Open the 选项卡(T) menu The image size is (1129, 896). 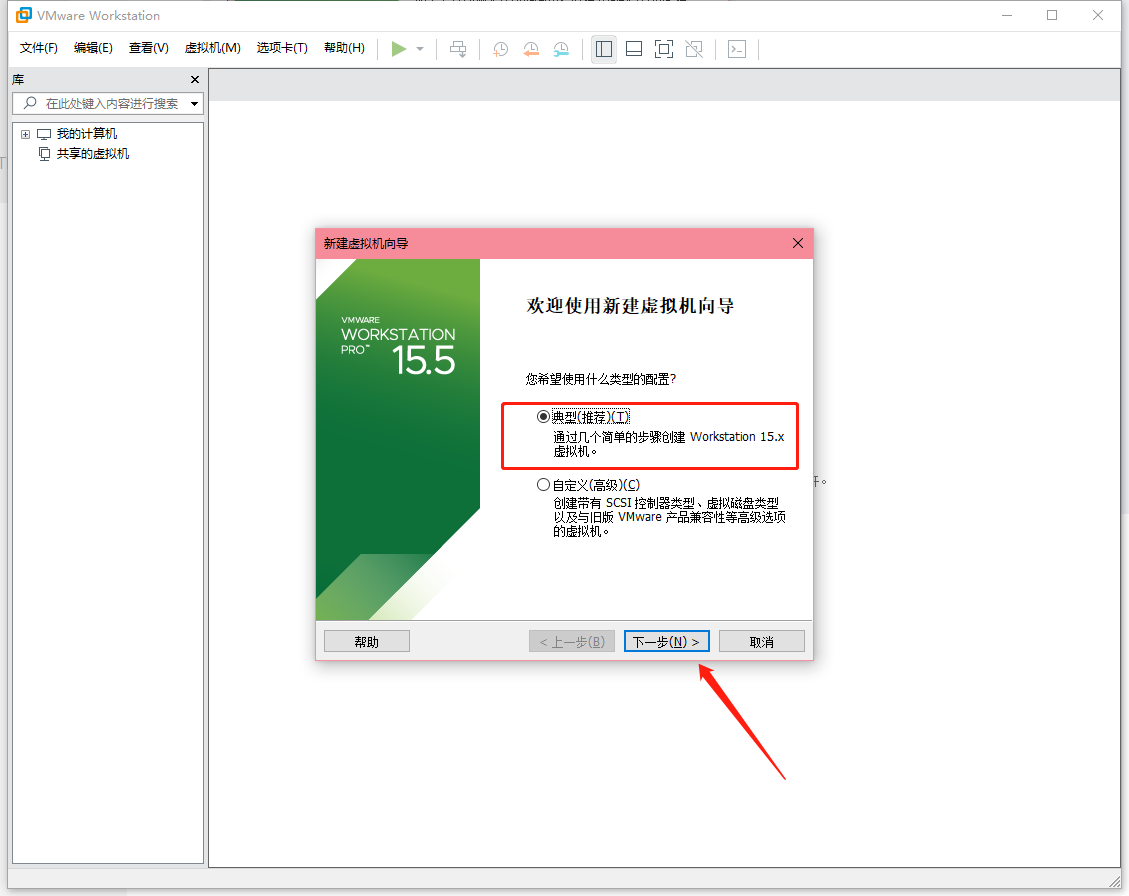(x=282, y=48)
